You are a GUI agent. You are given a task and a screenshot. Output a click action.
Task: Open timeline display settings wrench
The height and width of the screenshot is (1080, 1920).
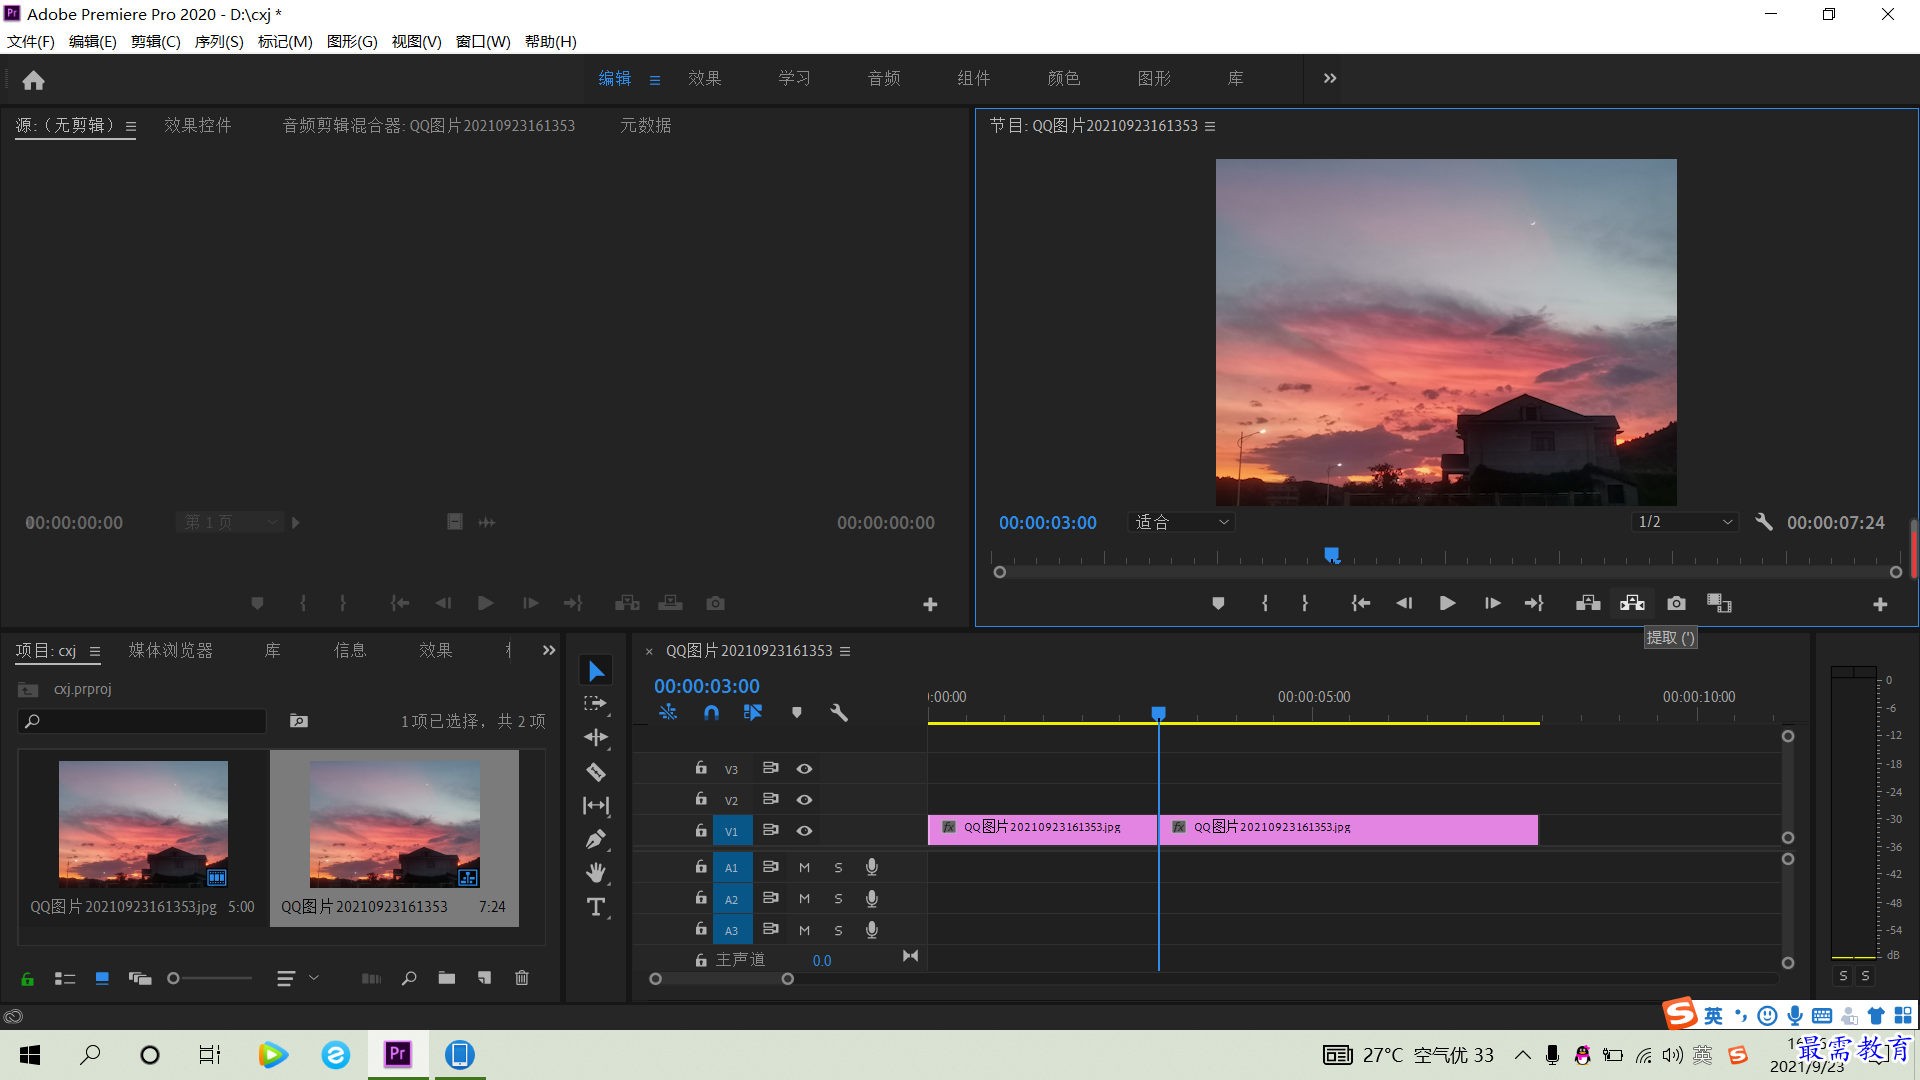(x=839, y=713)
